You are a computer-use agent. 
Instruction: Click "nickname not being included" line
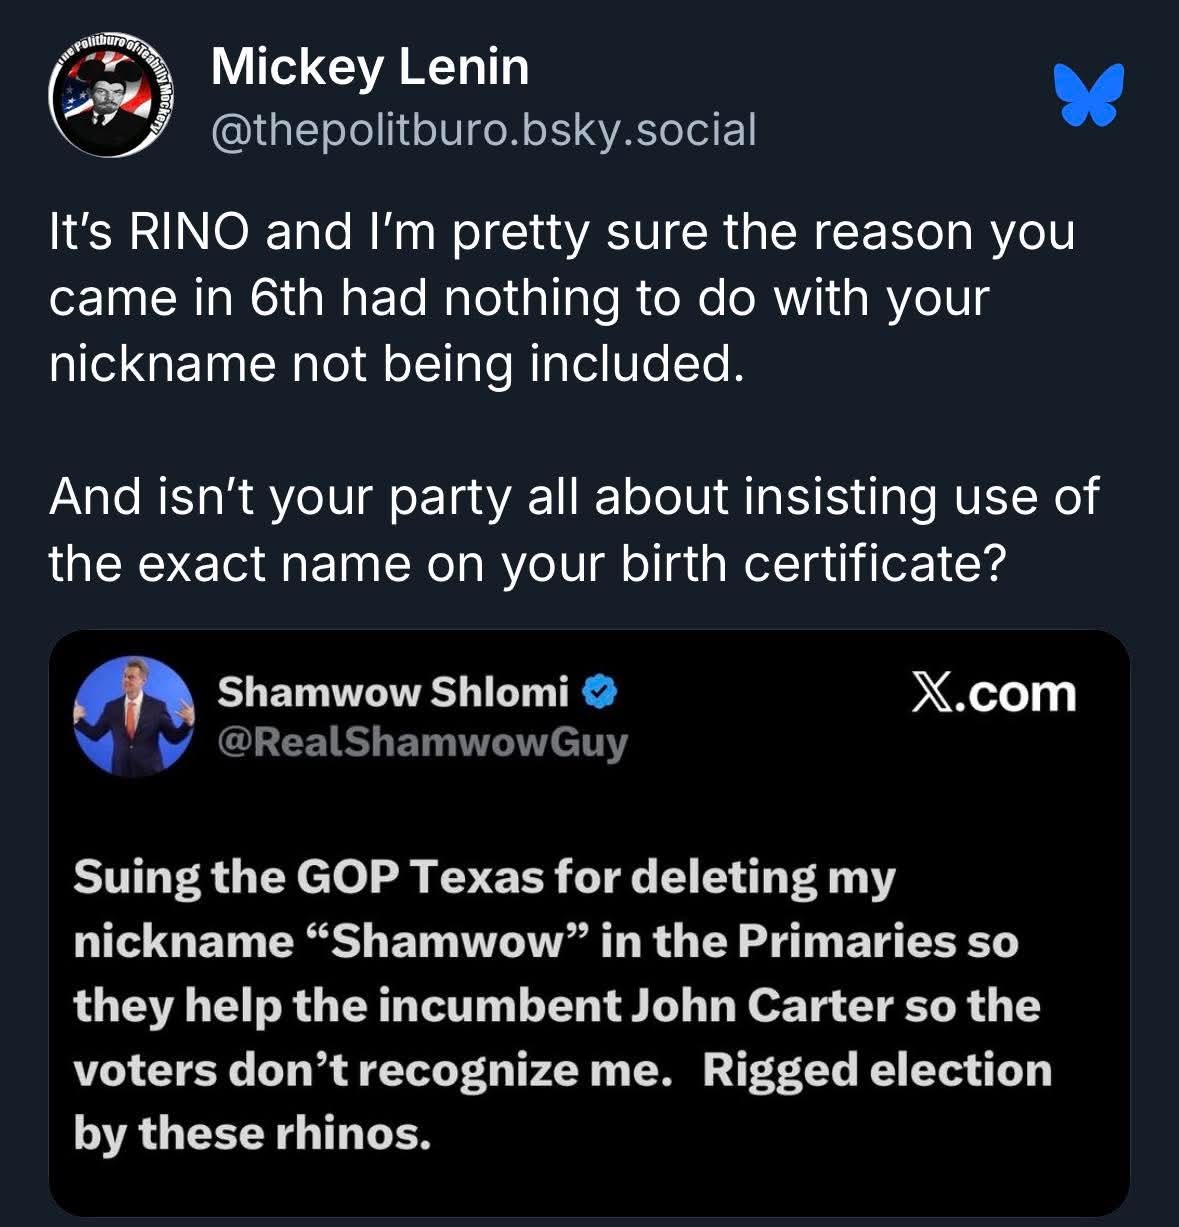coord(397,364)
